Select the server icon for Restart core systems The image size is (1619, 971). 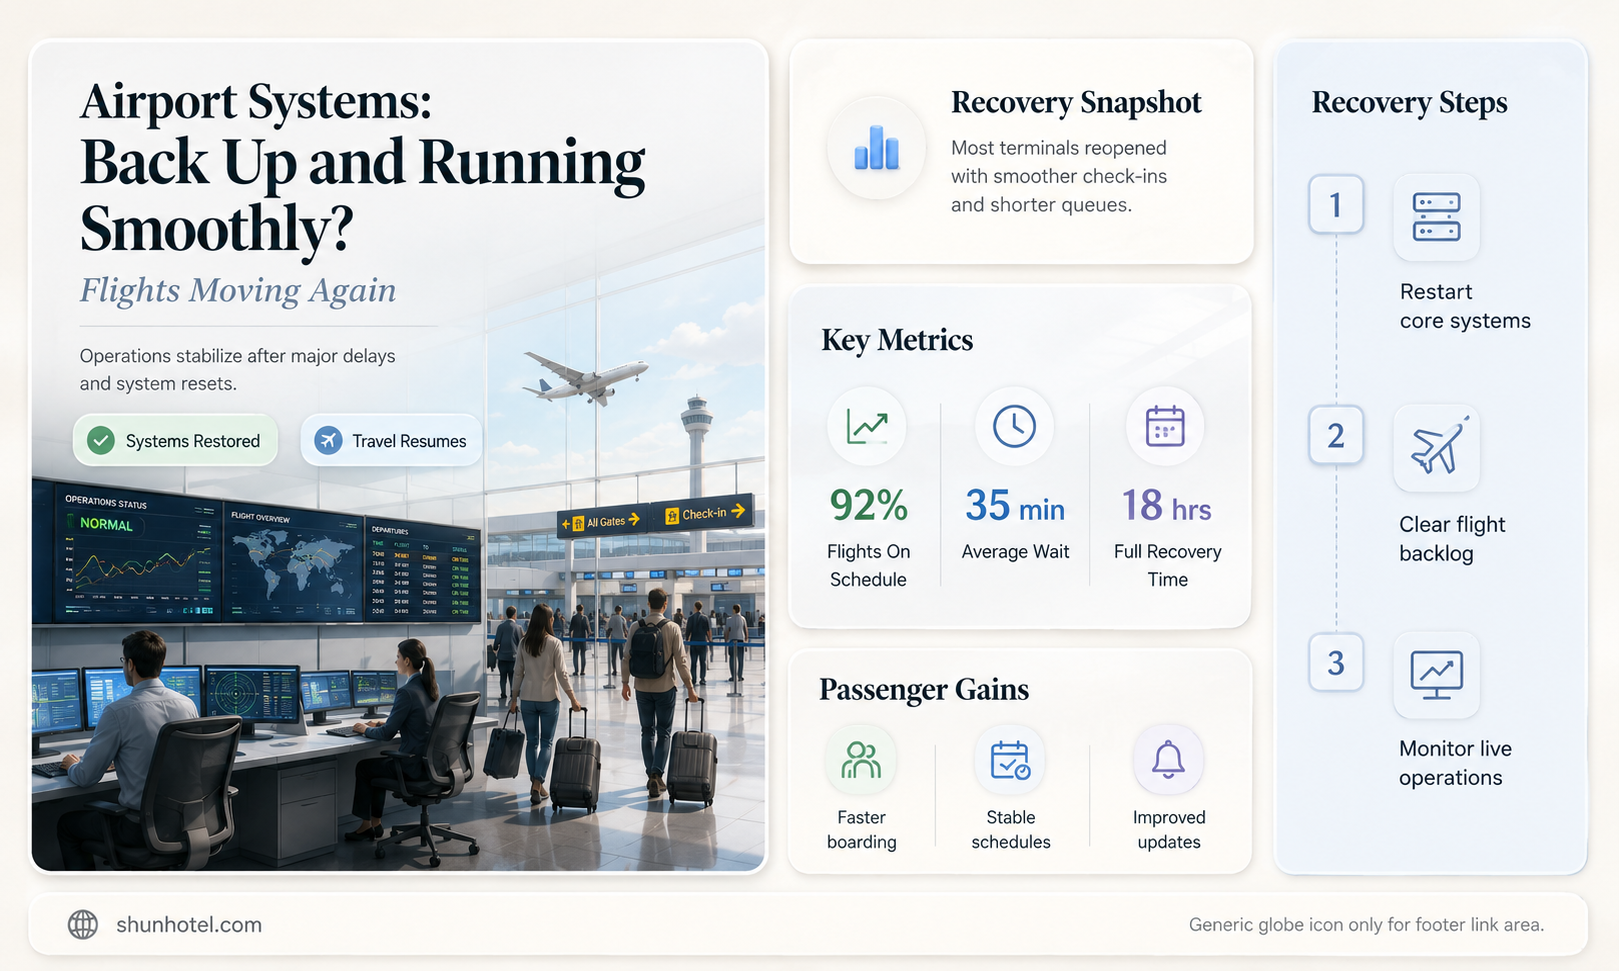1436,217
